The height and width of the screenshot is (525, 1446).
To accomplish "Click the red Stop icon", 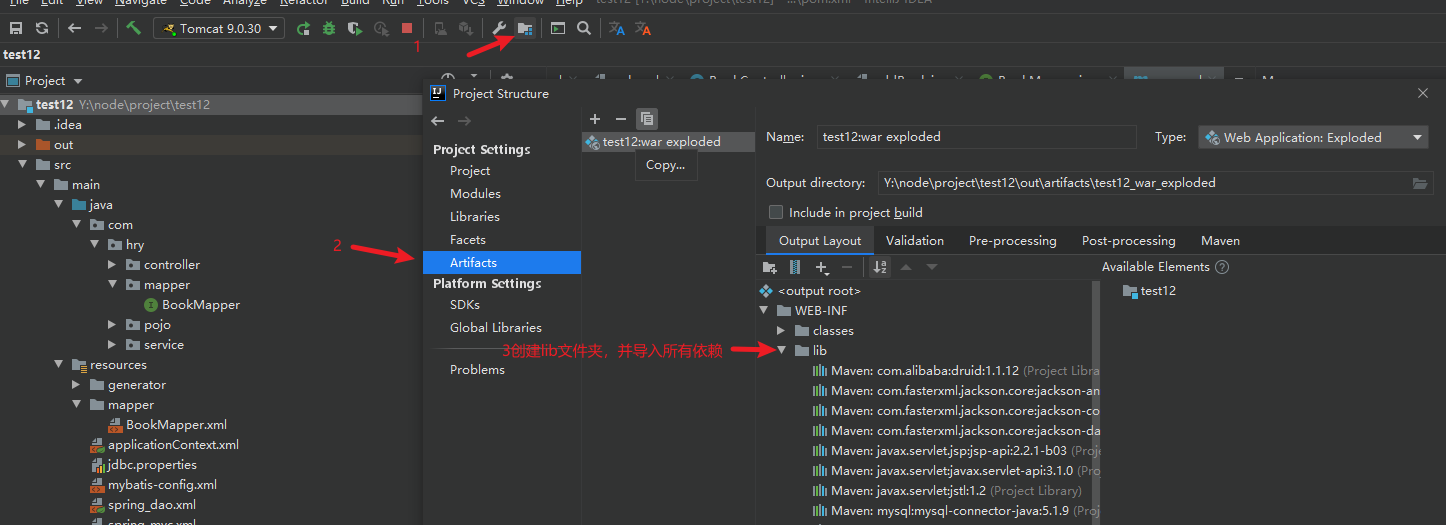I will click(x=406, y=29).
